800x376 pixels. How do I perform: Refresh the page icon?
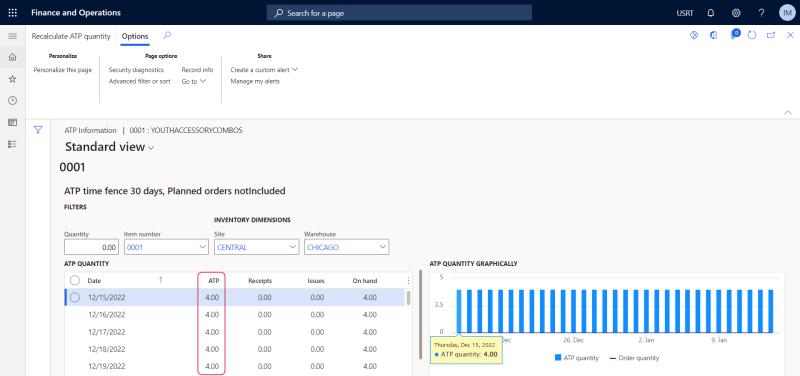[x=752, y=35]
